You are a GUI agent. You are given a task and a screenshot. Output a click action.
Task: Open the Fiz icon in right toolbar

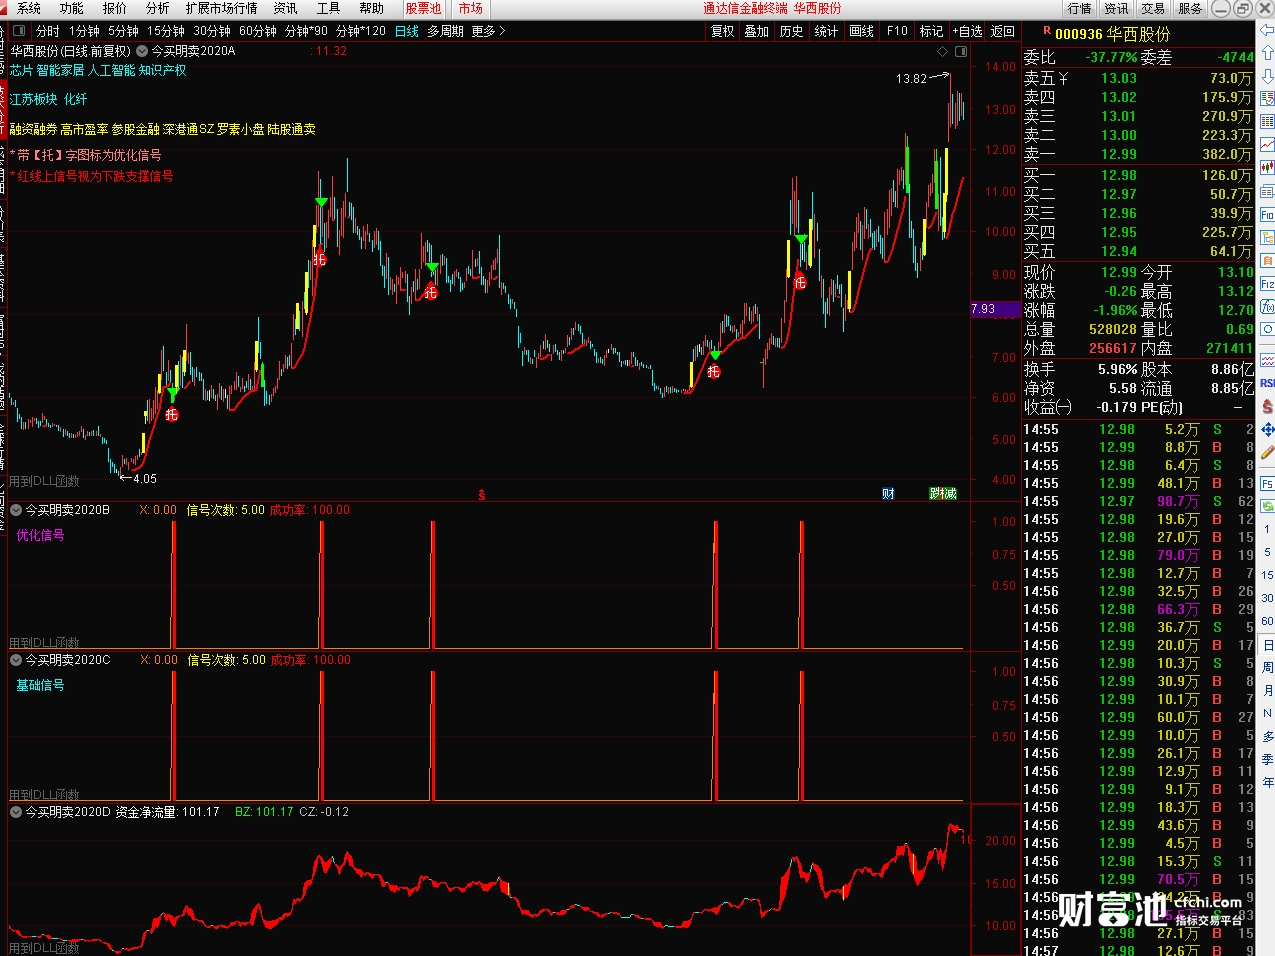pyautogui.click(x=1267, y=284)
